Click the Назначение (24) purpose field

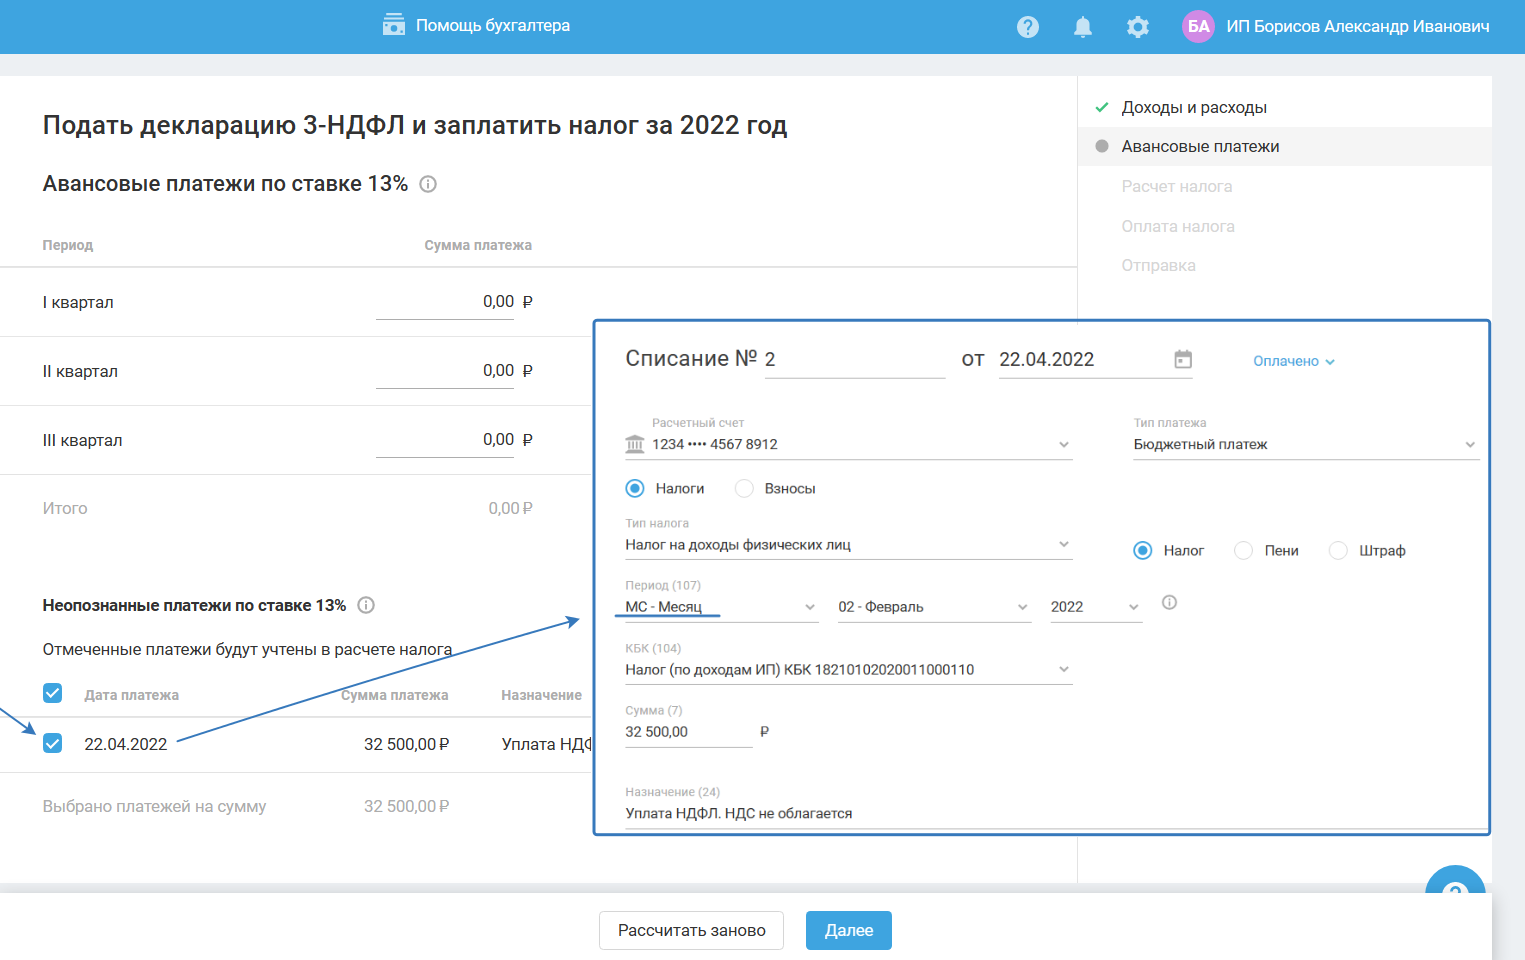click(1056, 814)
